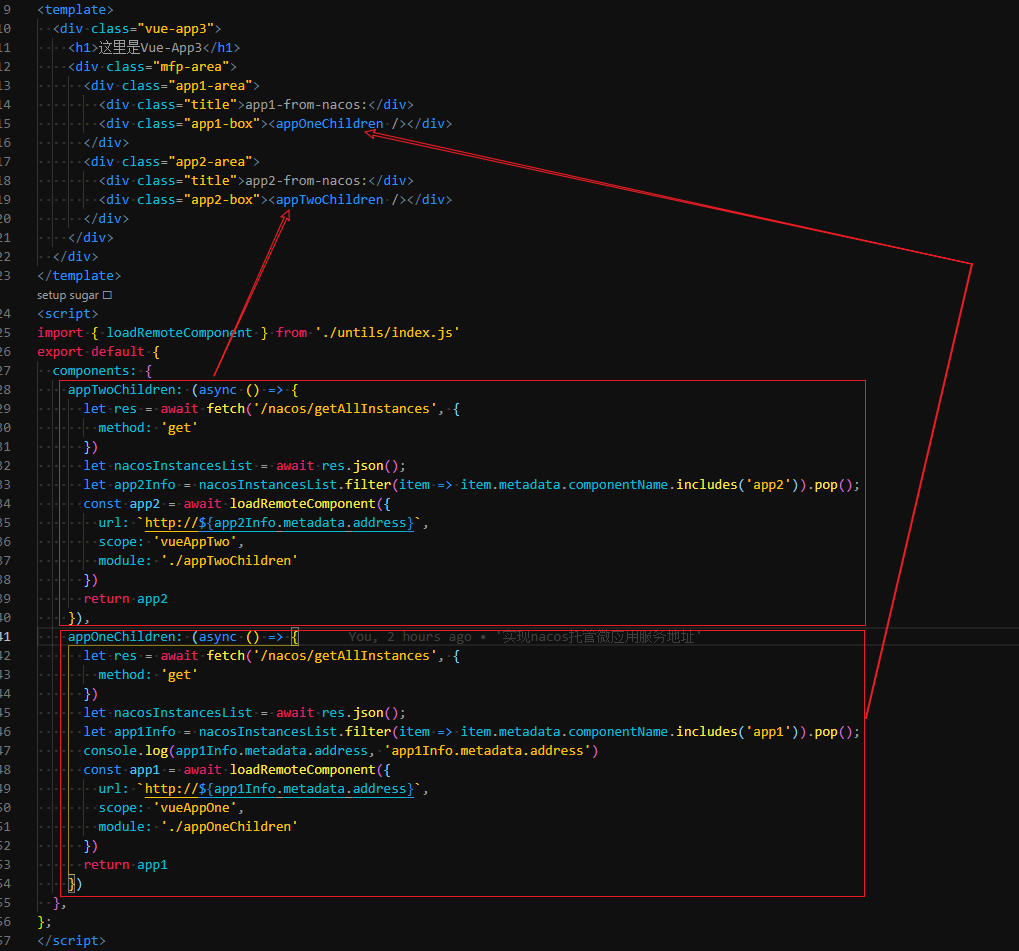Click loadRemoteComponent in the import statement
Viewport: 1019px width, 951px height.
pyautogui.click(x=179, y=332)
